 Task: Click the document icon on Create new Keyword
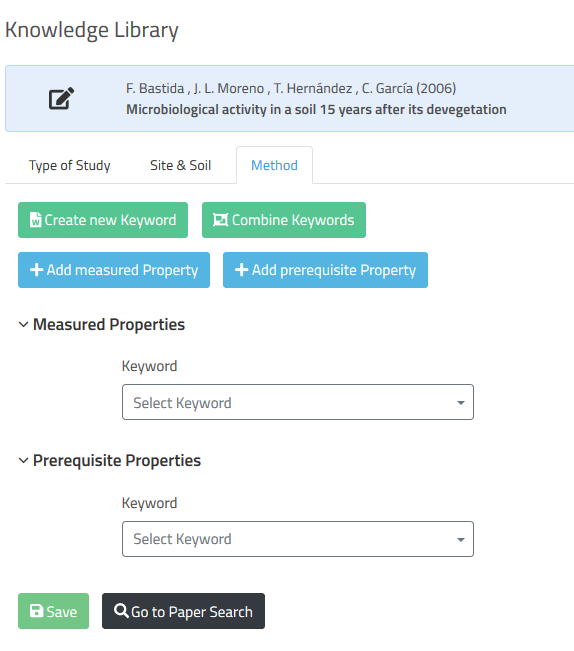coord(36,220)
